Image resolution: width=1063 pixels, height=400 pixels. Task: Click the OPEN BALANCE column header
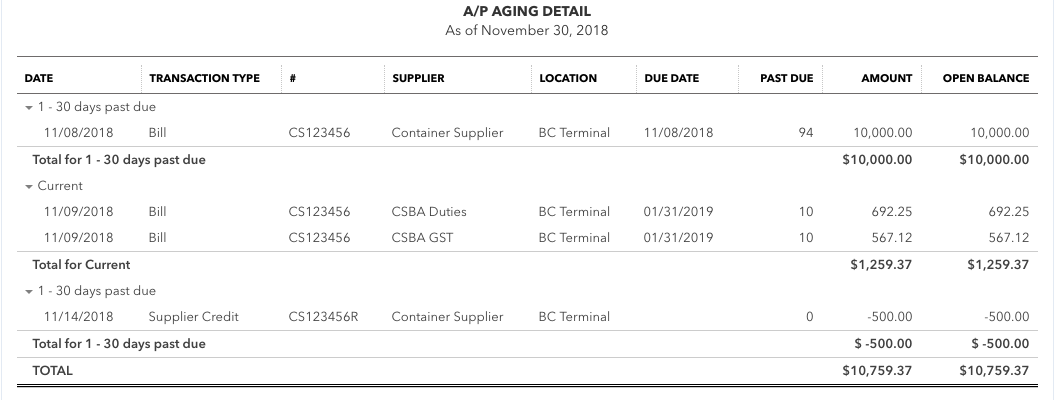pos(986,78)
